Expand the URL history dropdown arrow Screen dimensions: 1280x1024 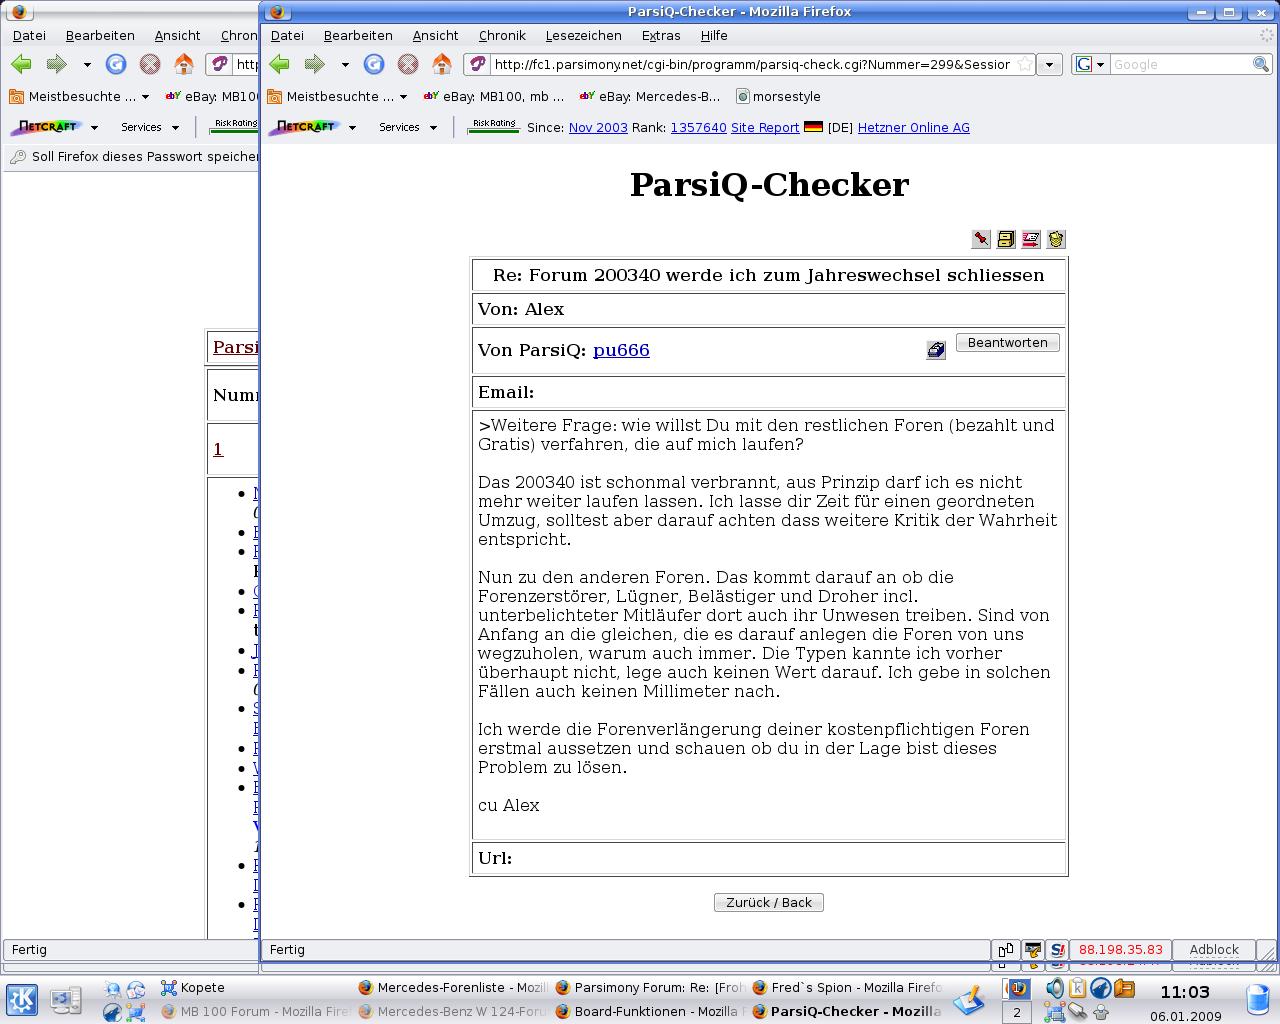[x=1049, y=64]
